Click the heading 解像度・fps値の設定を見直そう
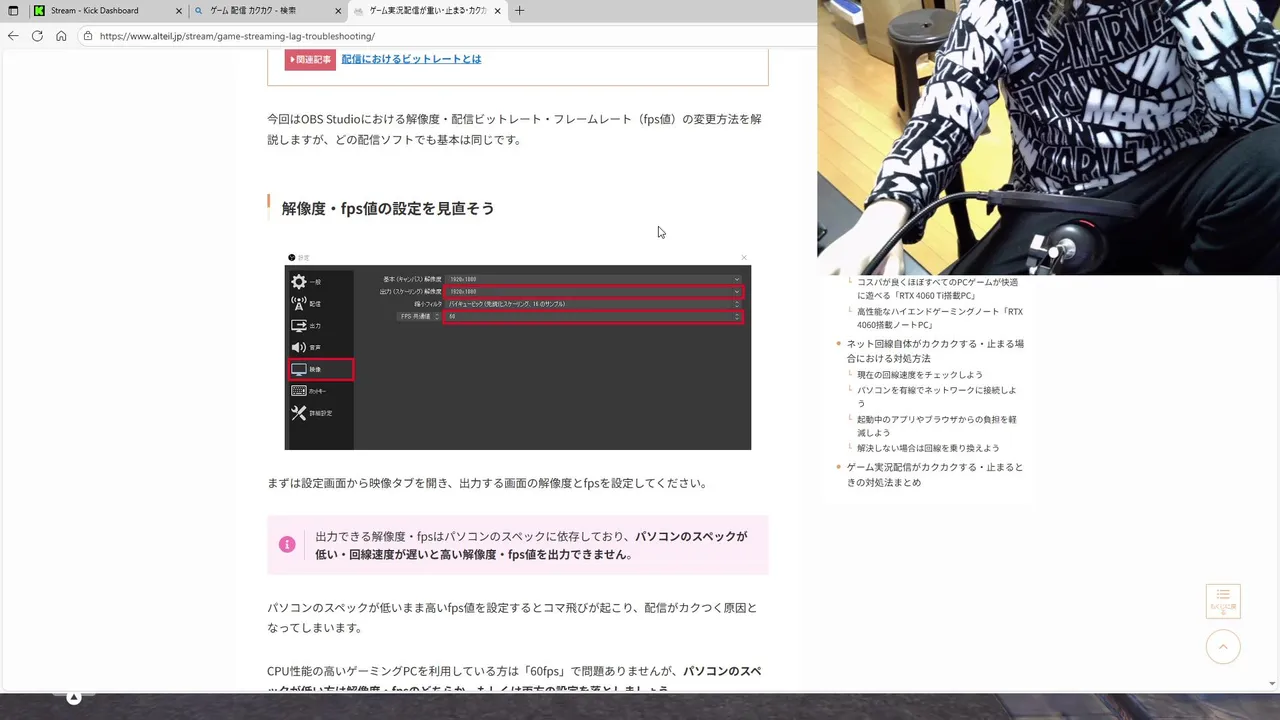 [x=388, y=208]
